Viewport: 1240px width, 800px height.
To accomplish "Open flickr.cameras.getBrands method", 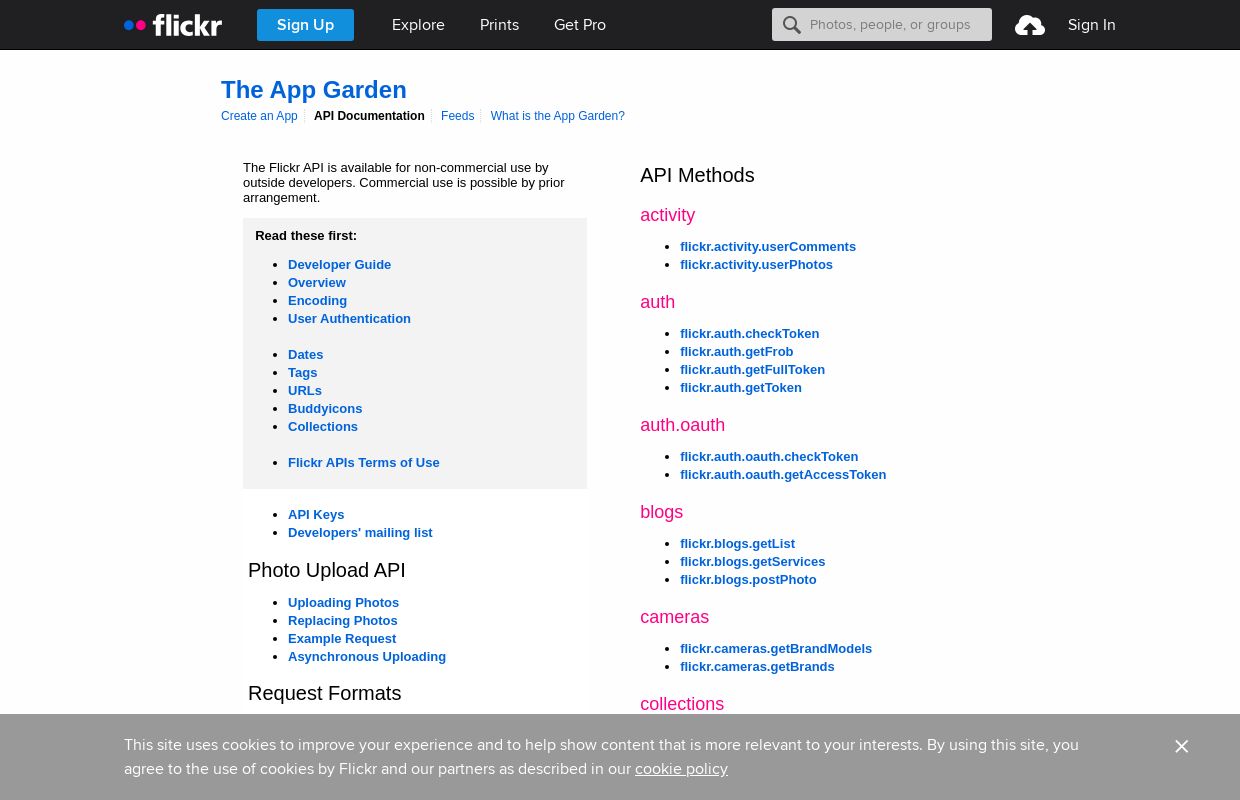I will pos(757,667).
